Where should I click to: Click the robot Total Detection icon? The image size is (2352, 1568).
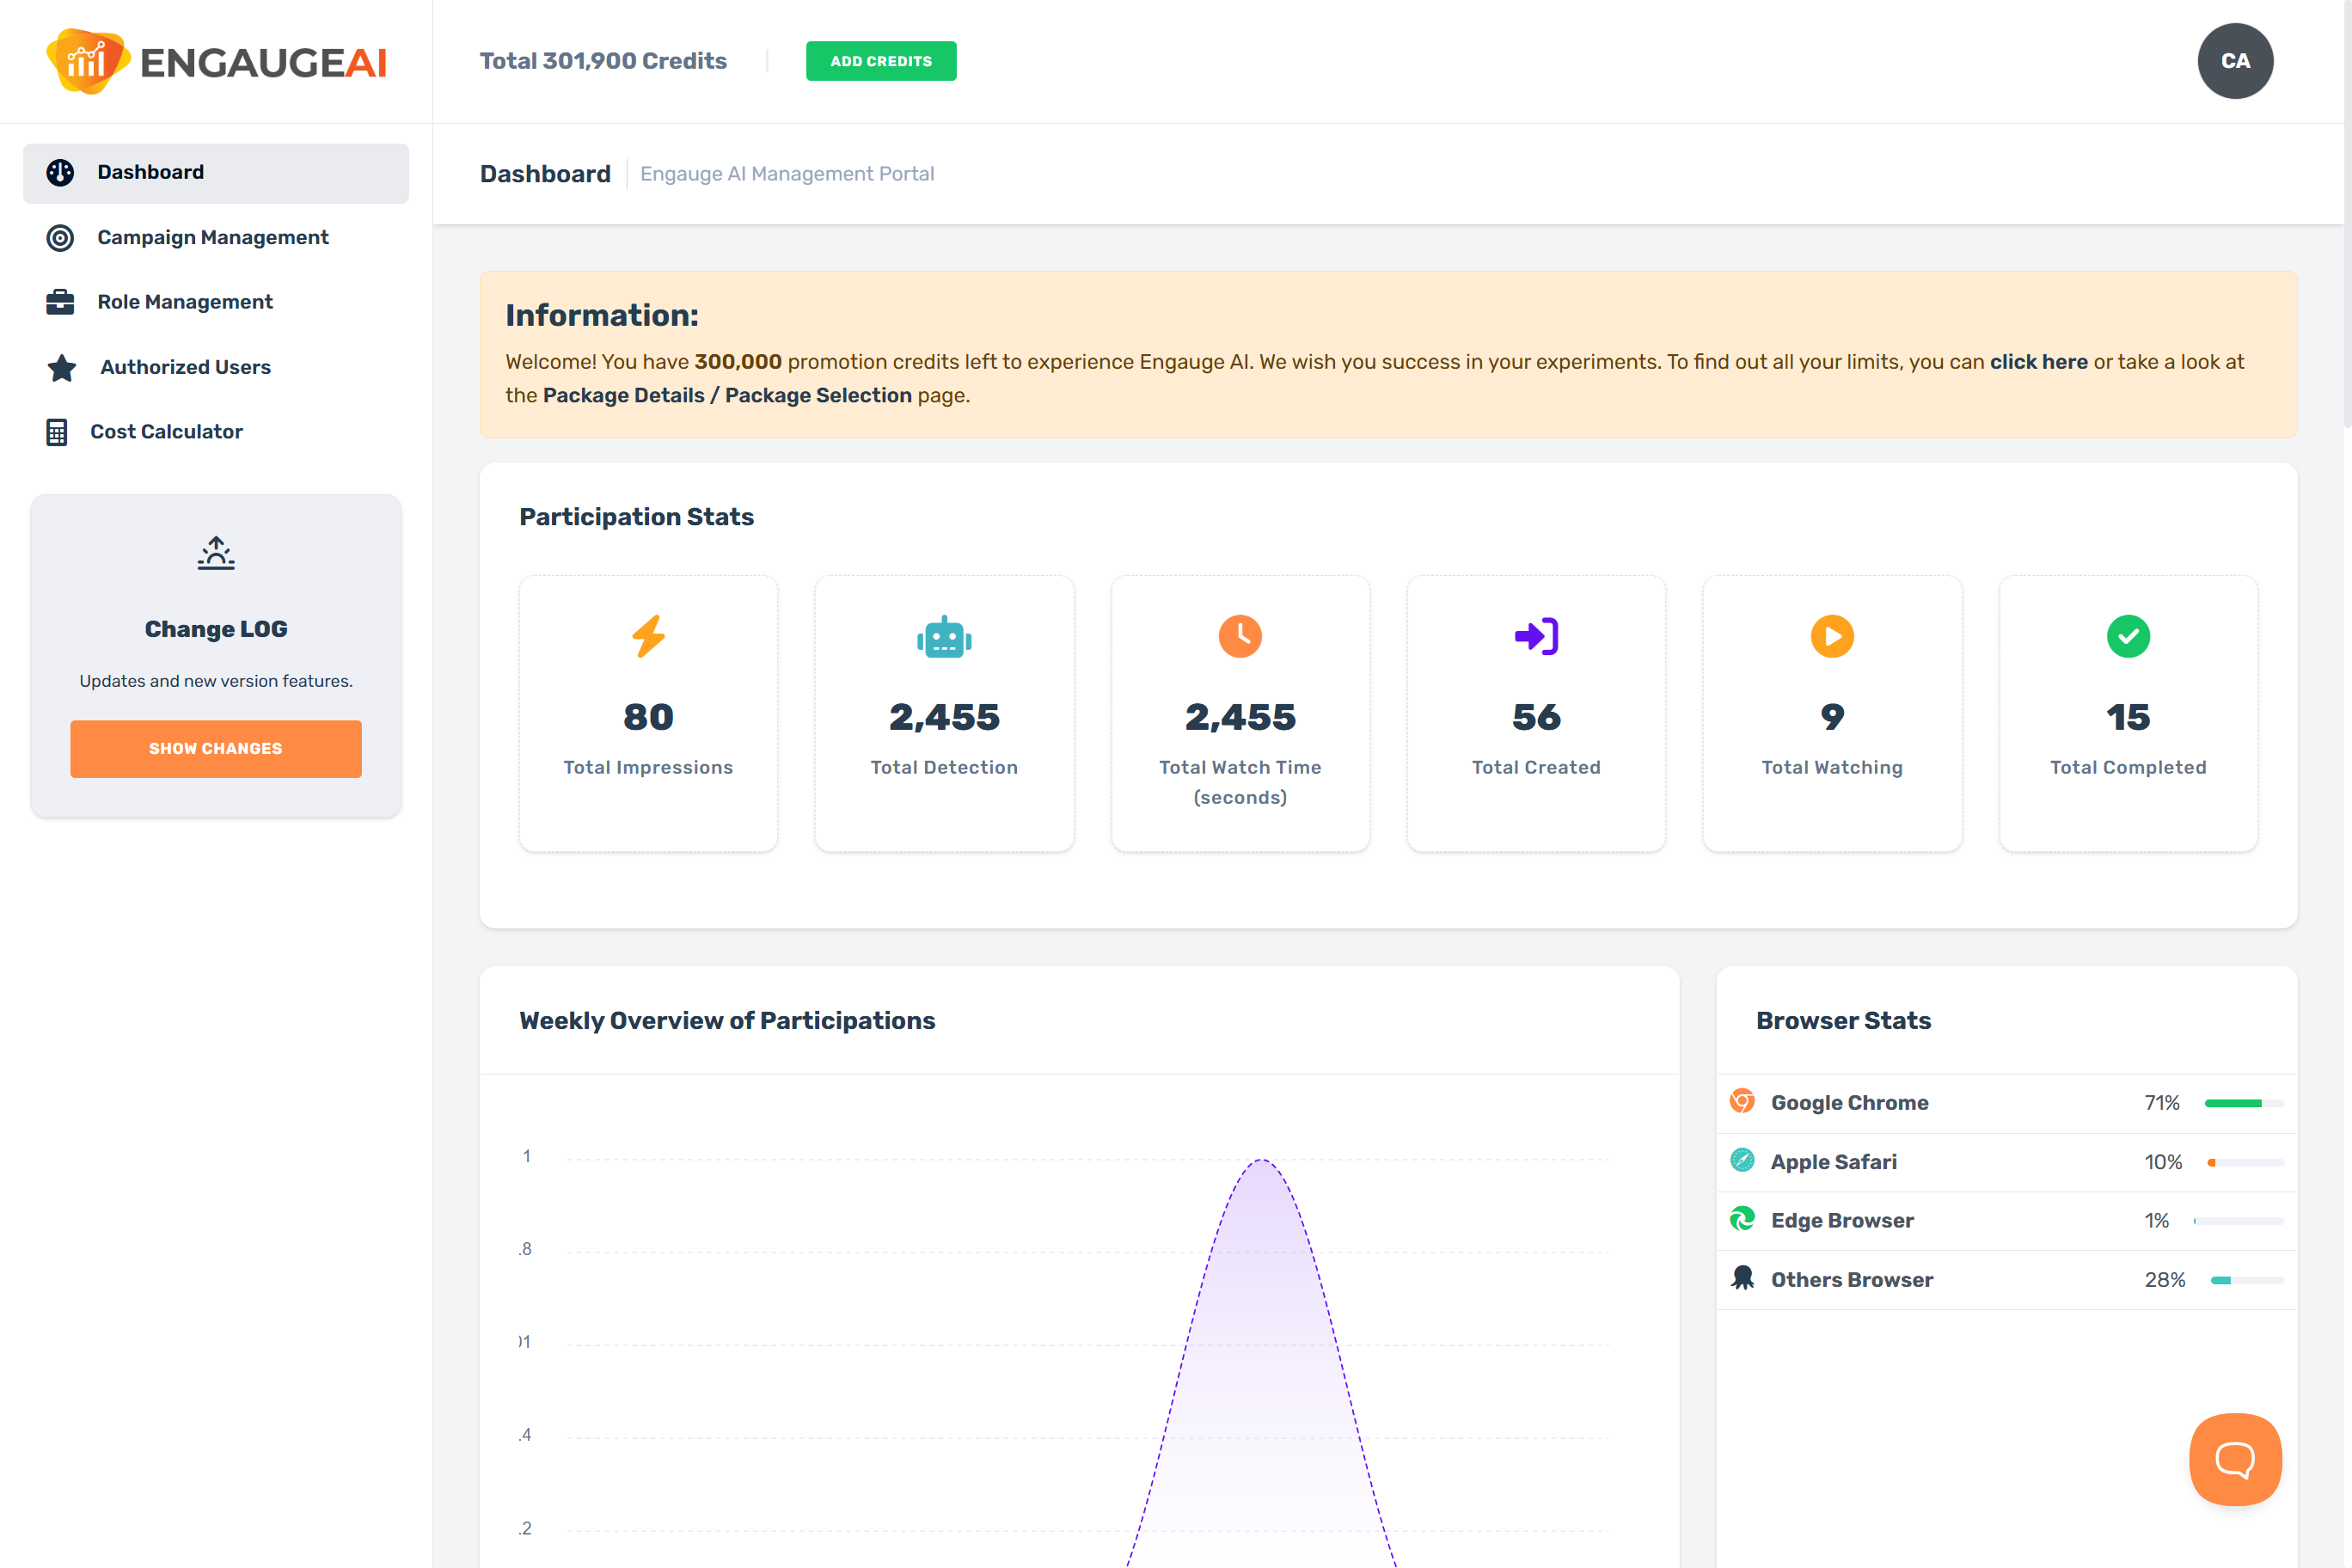click(943, 637)
